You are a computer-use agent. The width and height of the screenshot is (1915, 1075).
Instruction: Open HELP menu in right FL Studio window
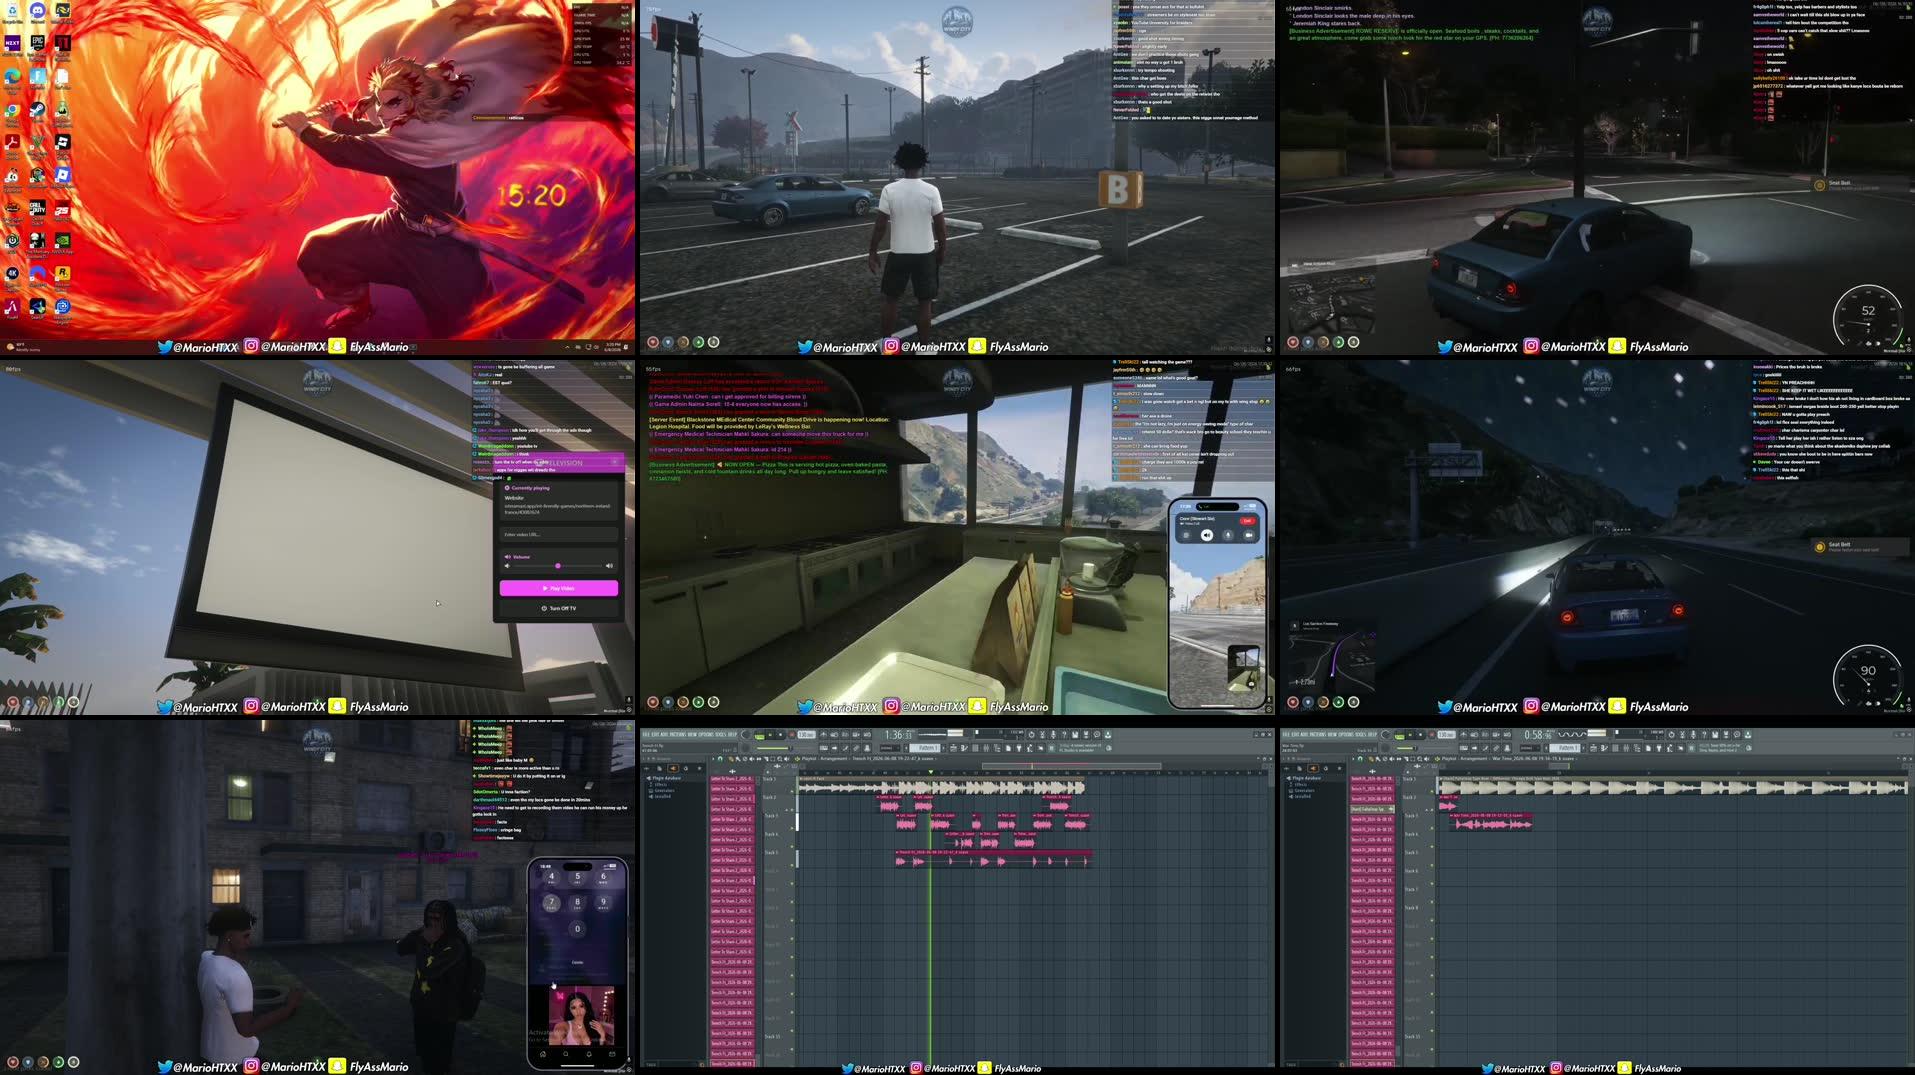[1372, 734]
